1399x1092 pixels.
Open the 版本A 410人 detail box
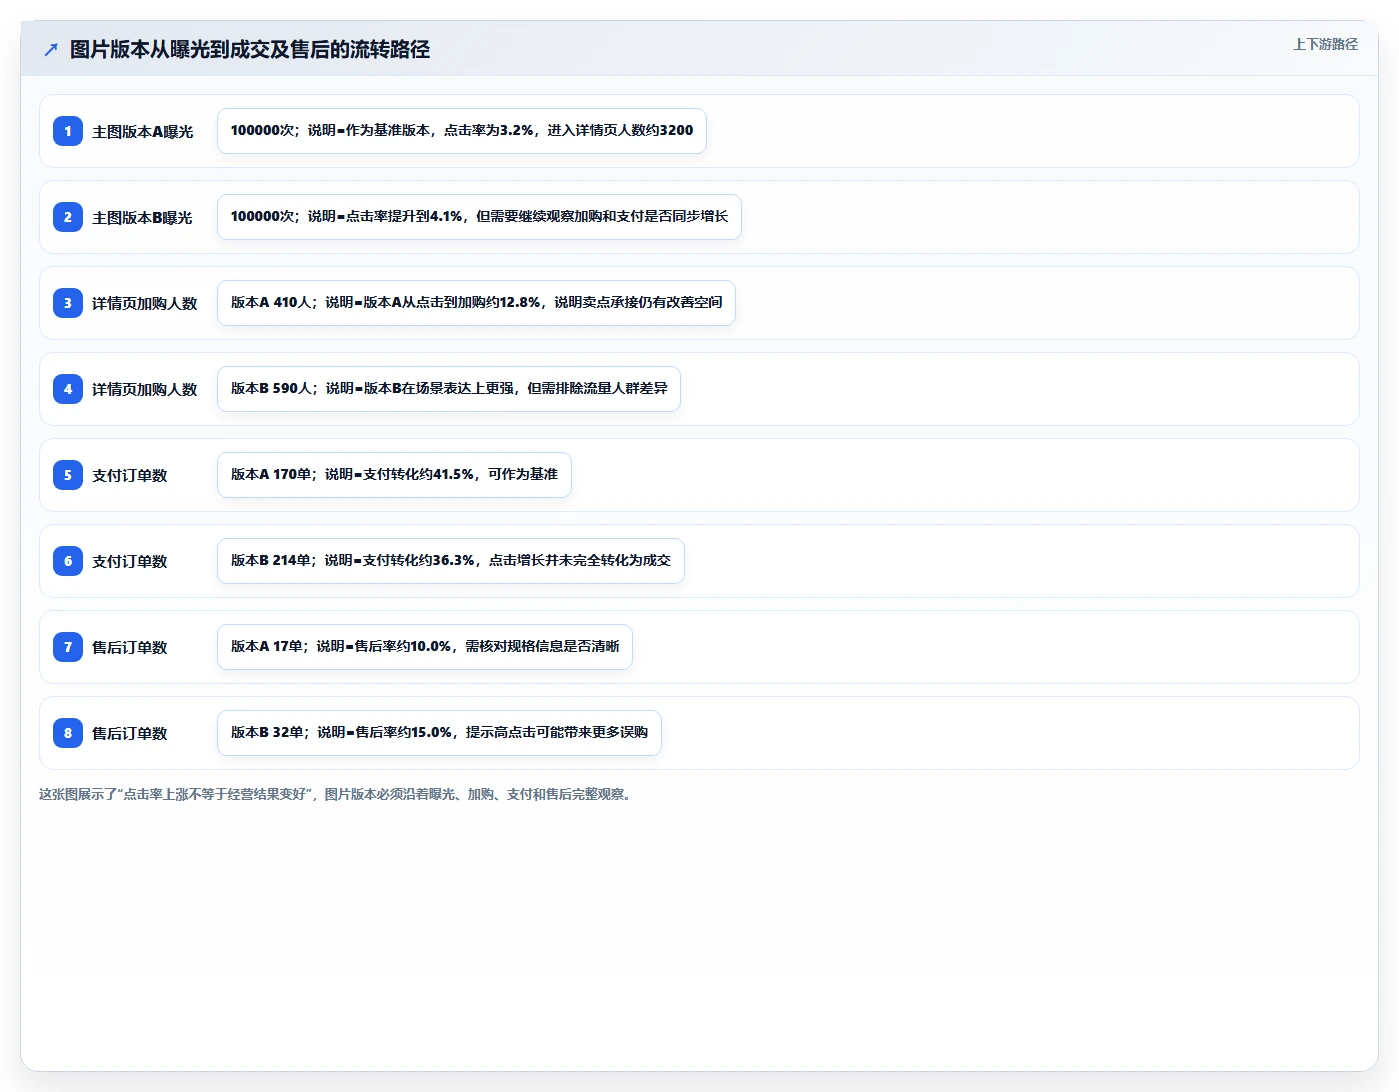(476, 303)
